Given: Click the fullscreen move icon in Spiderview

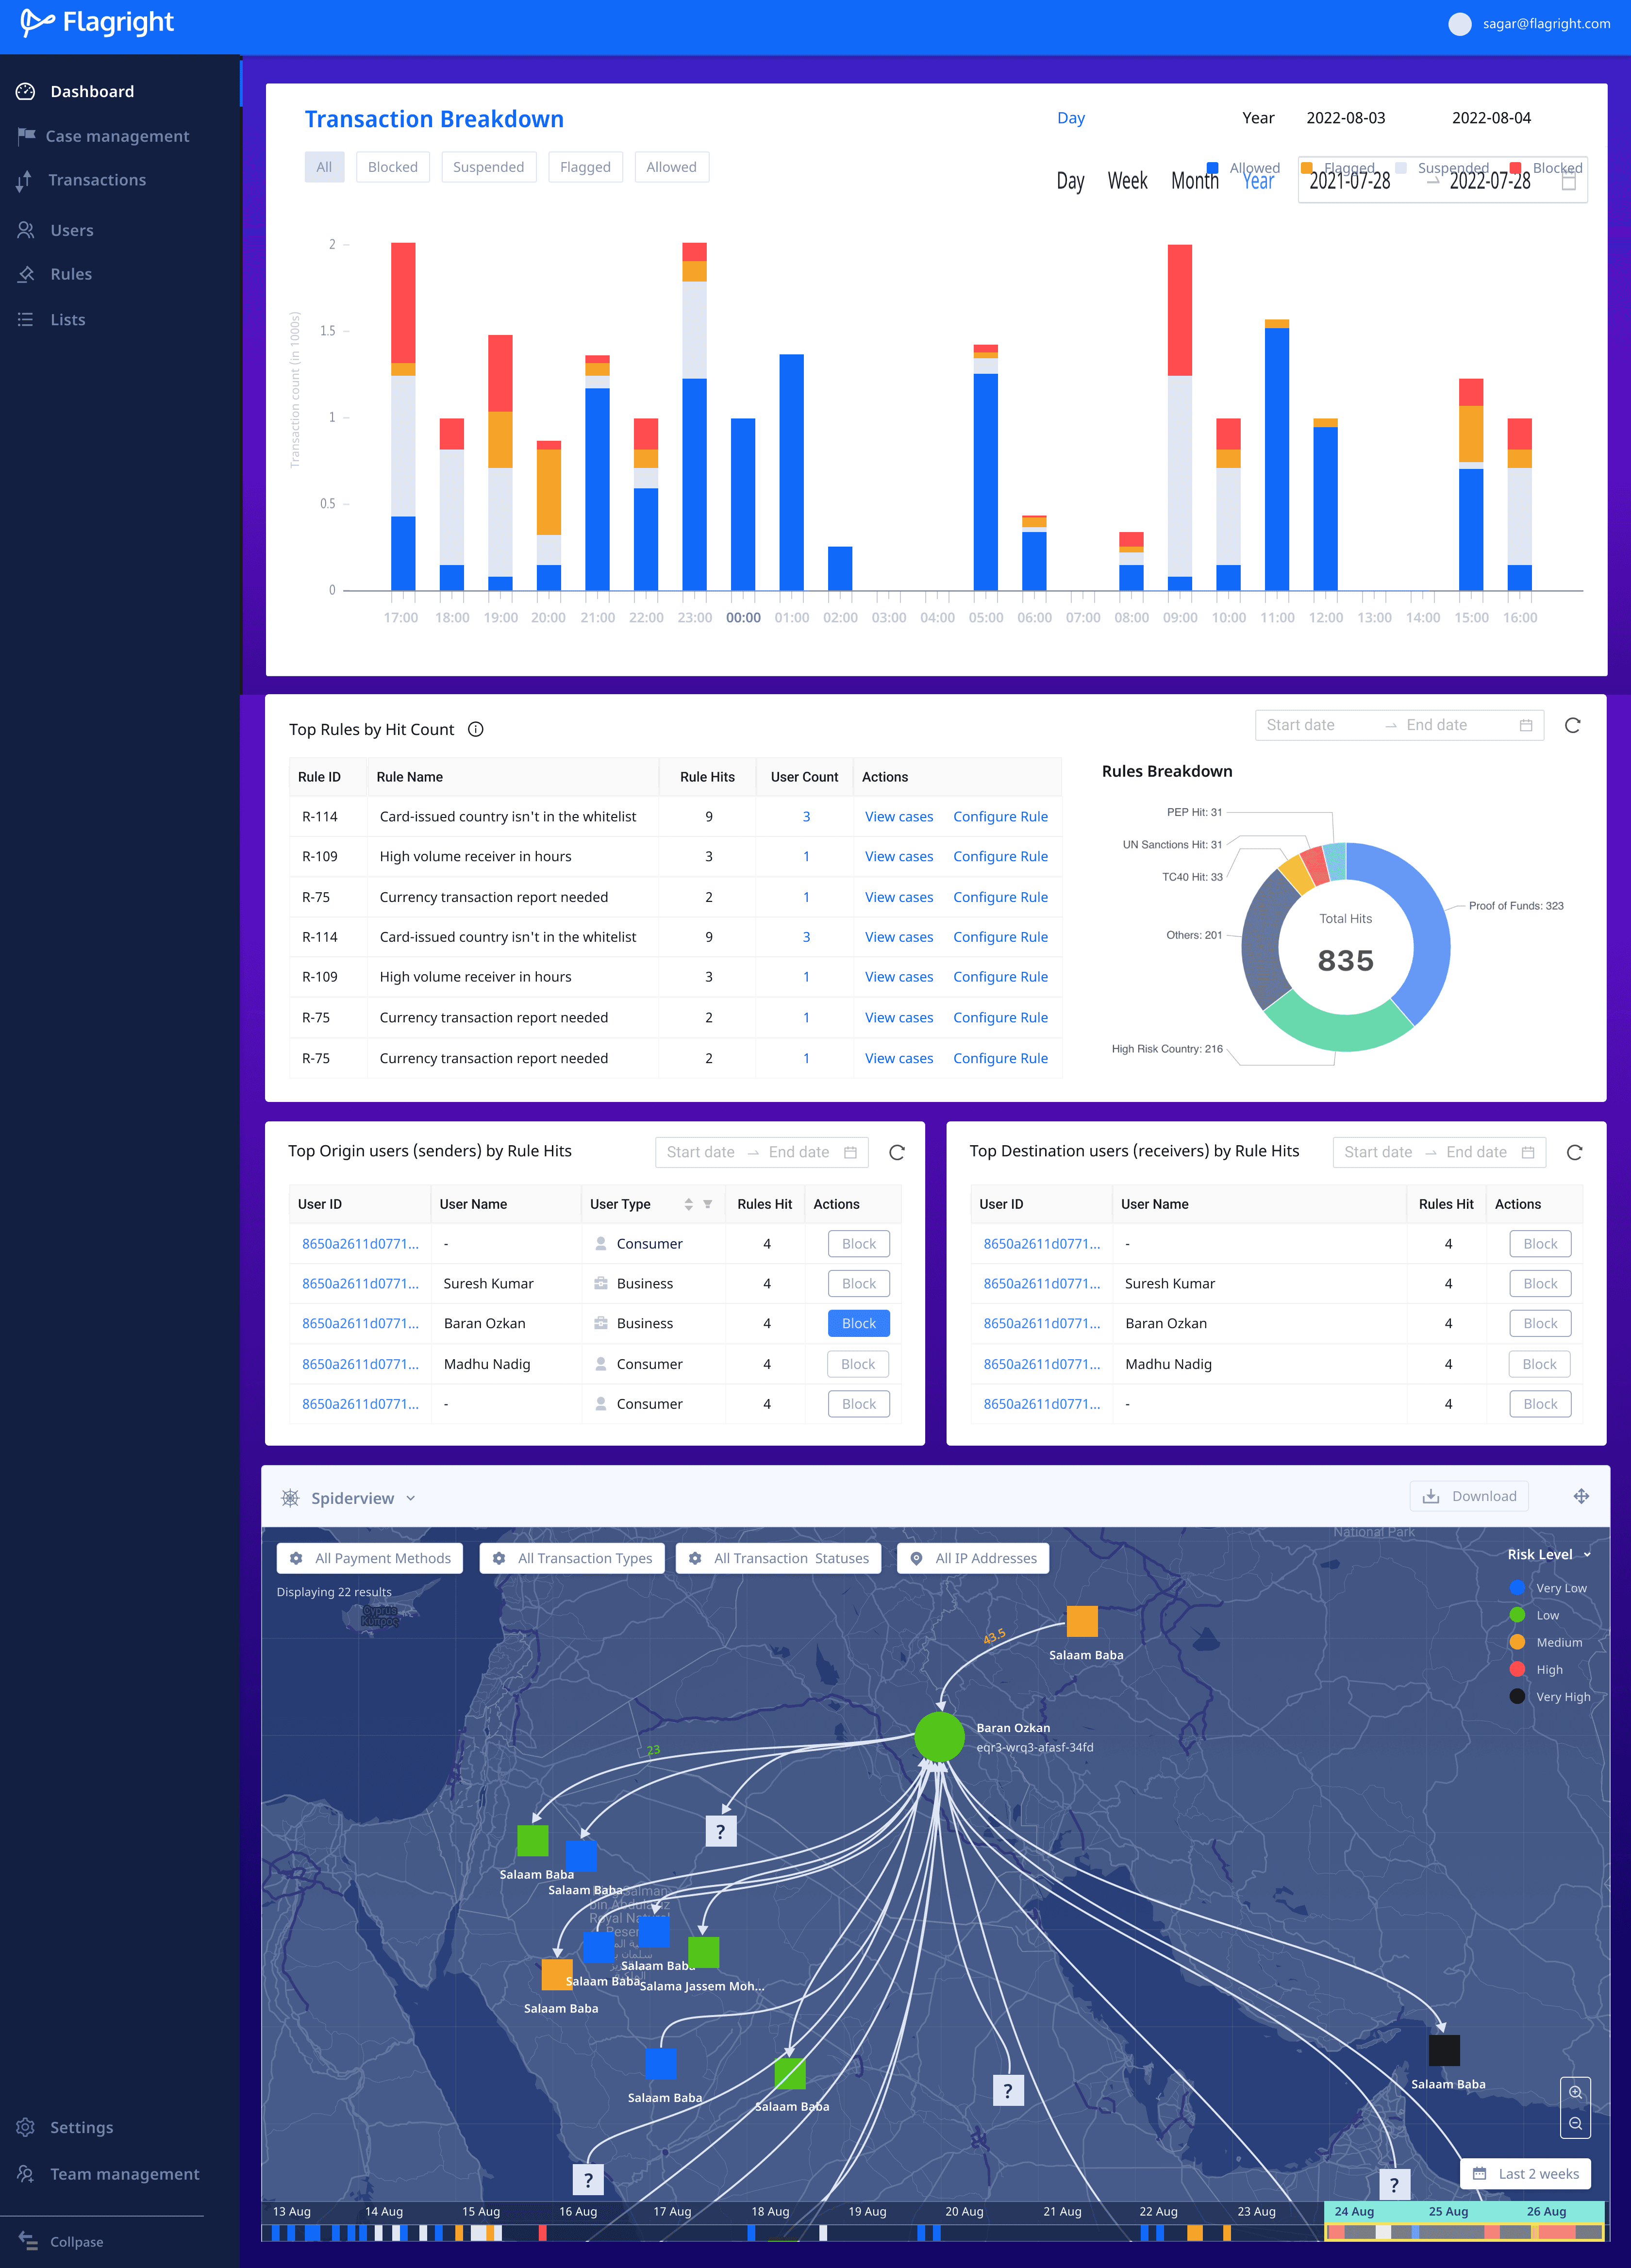Looking at the screenshot, I should (x=1580, y=1496).
